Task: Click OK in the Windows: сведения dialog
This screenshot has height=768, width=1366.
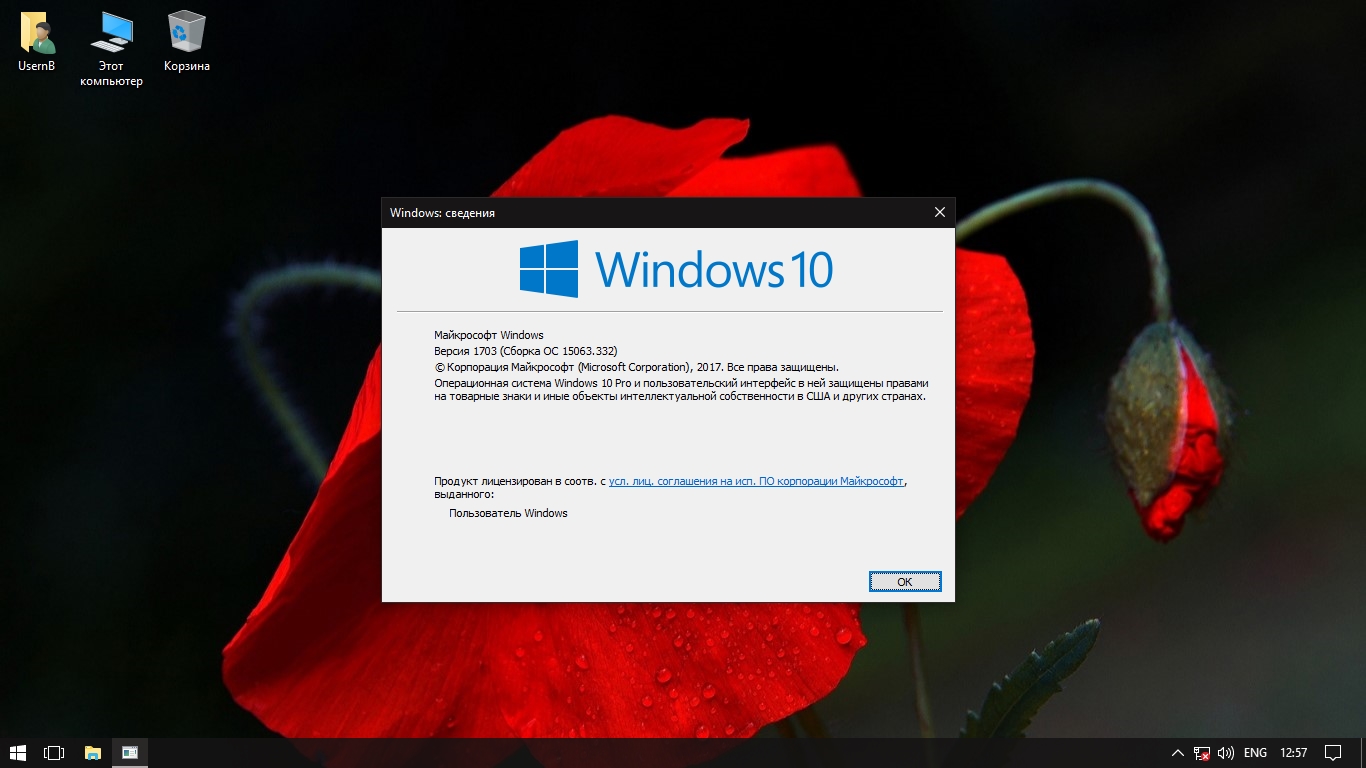Action: (905, 581)
